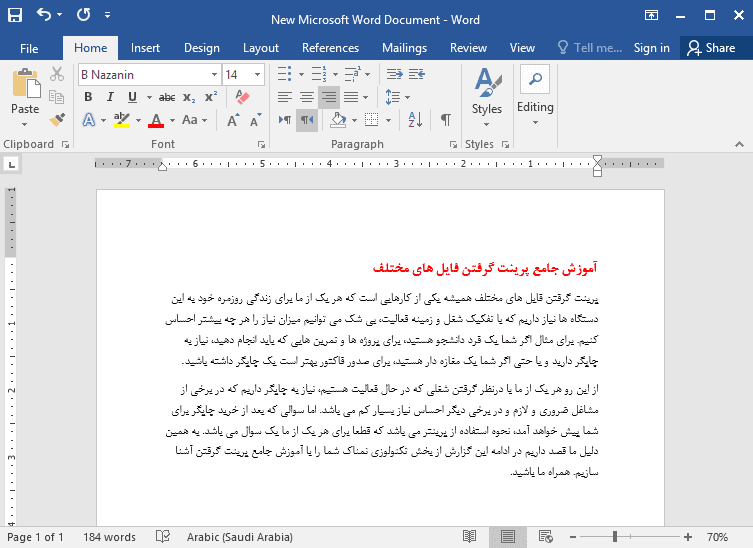The width and height of the screenshot is (753, 548).
Task: Open the File tab
Action: [x=29, y=49]
